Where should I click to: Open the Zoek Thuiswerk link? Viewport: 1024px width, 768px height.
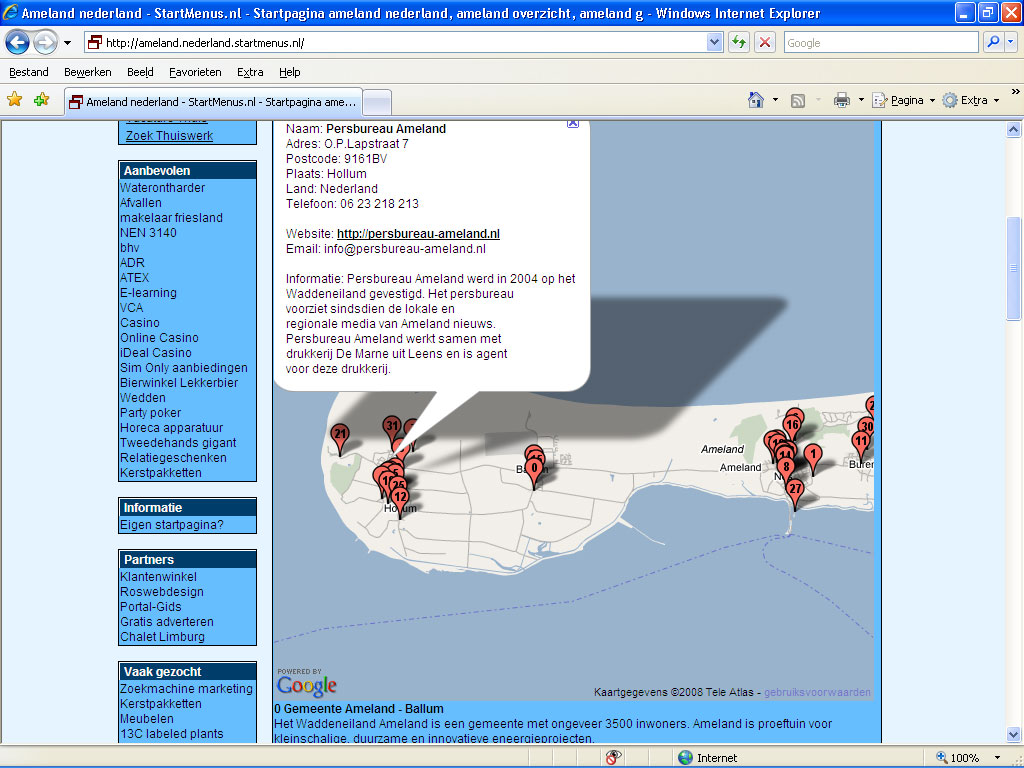click(169, 136)
